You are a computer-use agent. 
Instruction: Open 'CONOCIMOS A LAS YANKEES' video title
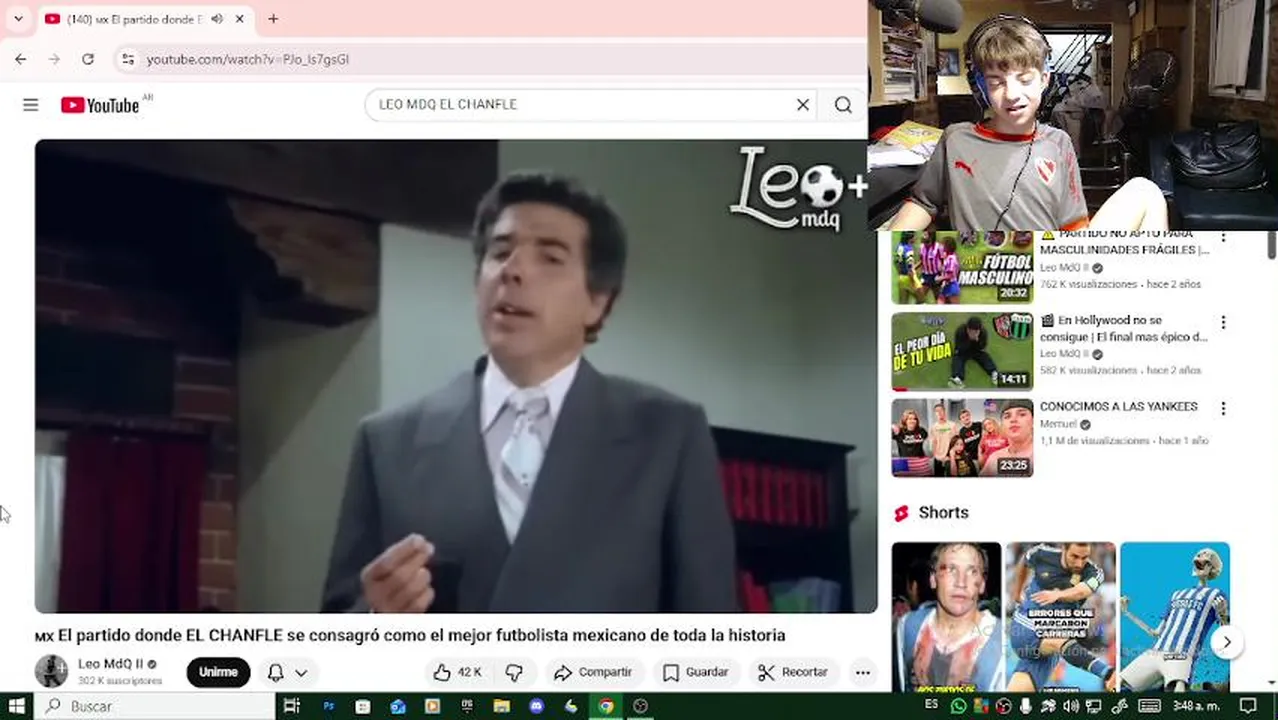click(1118, 407)
